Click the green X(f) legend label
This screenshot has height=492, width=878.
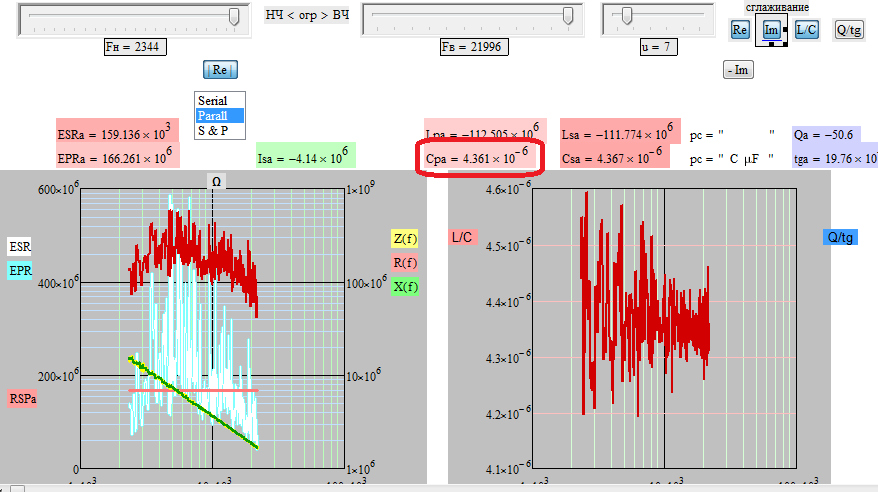(405, 287)
